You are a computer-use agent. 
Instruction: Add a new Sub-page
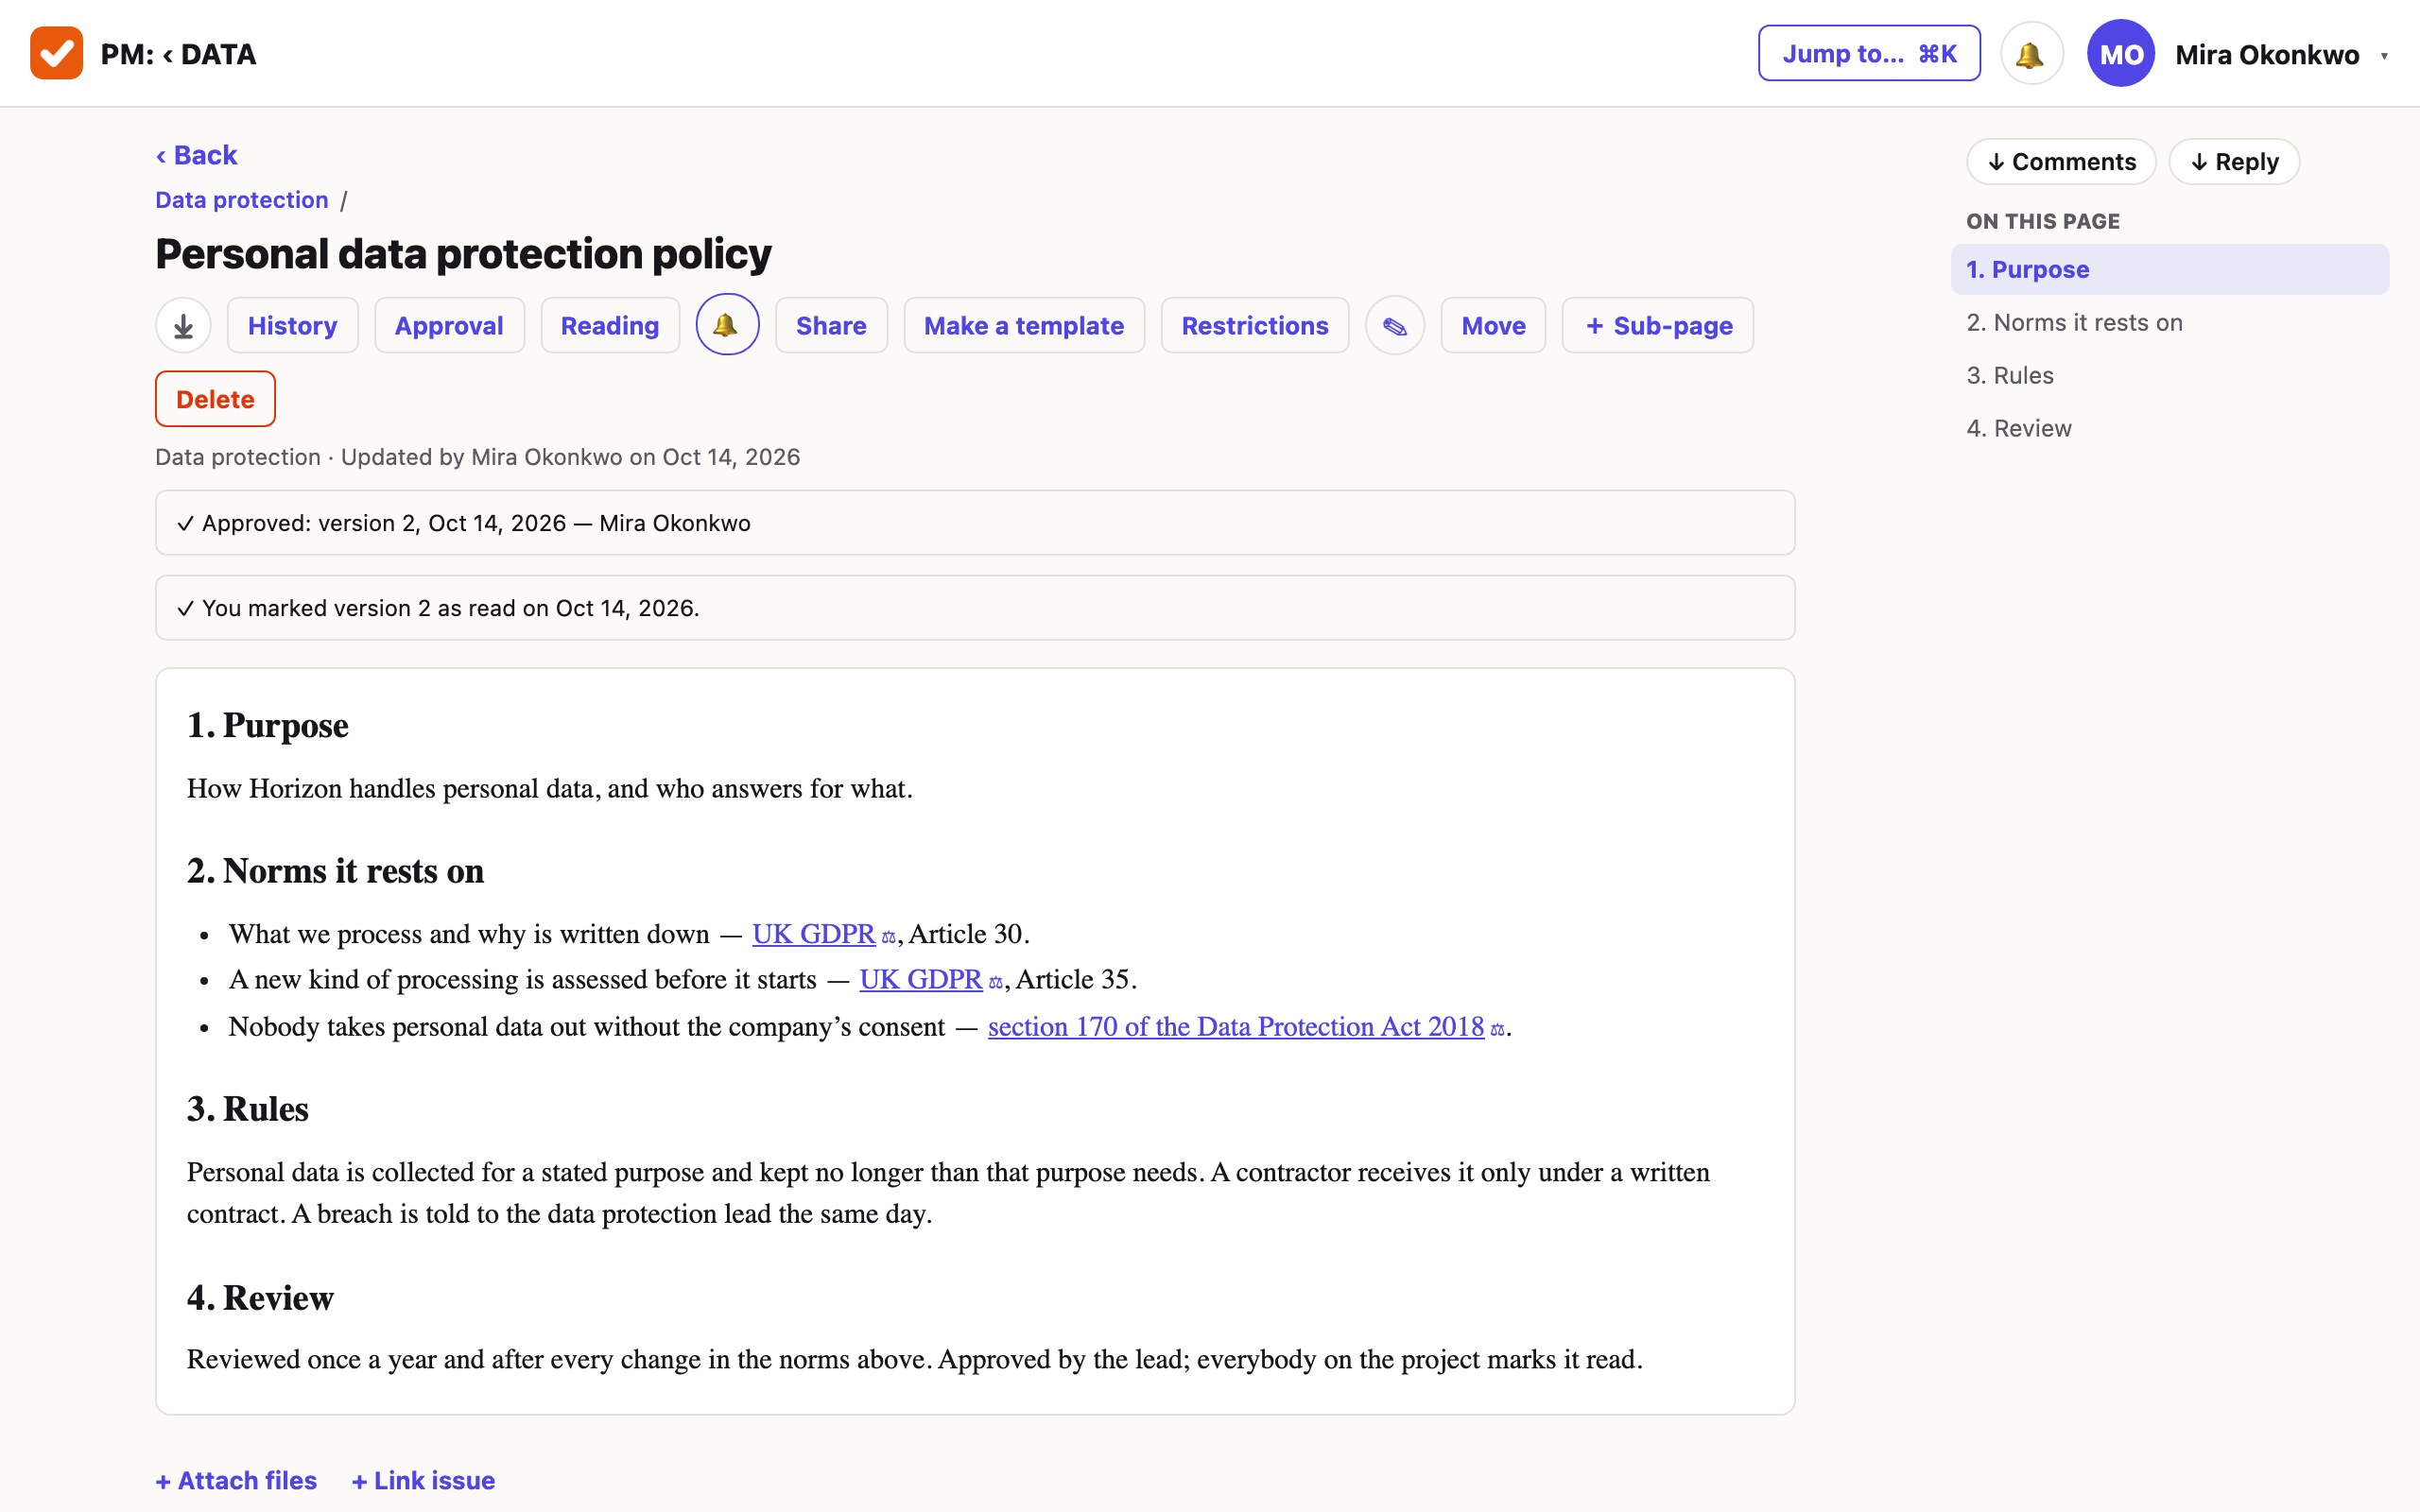point(1658,325)
